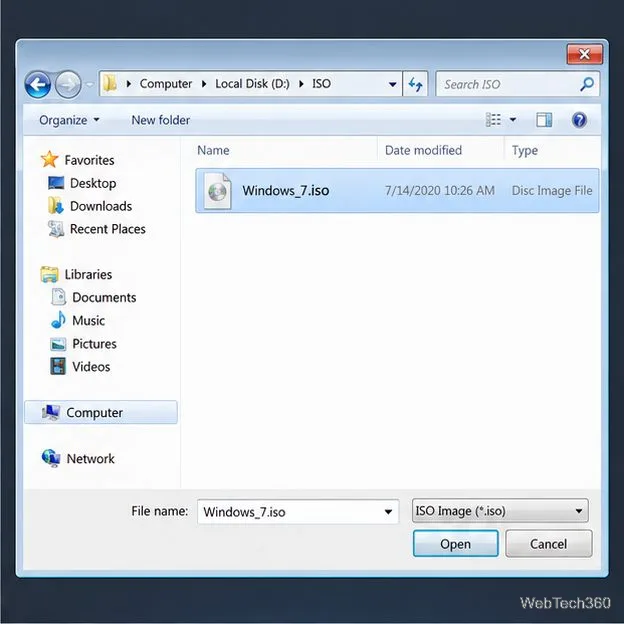Open Downloads in the sidebar

[101, 206]
